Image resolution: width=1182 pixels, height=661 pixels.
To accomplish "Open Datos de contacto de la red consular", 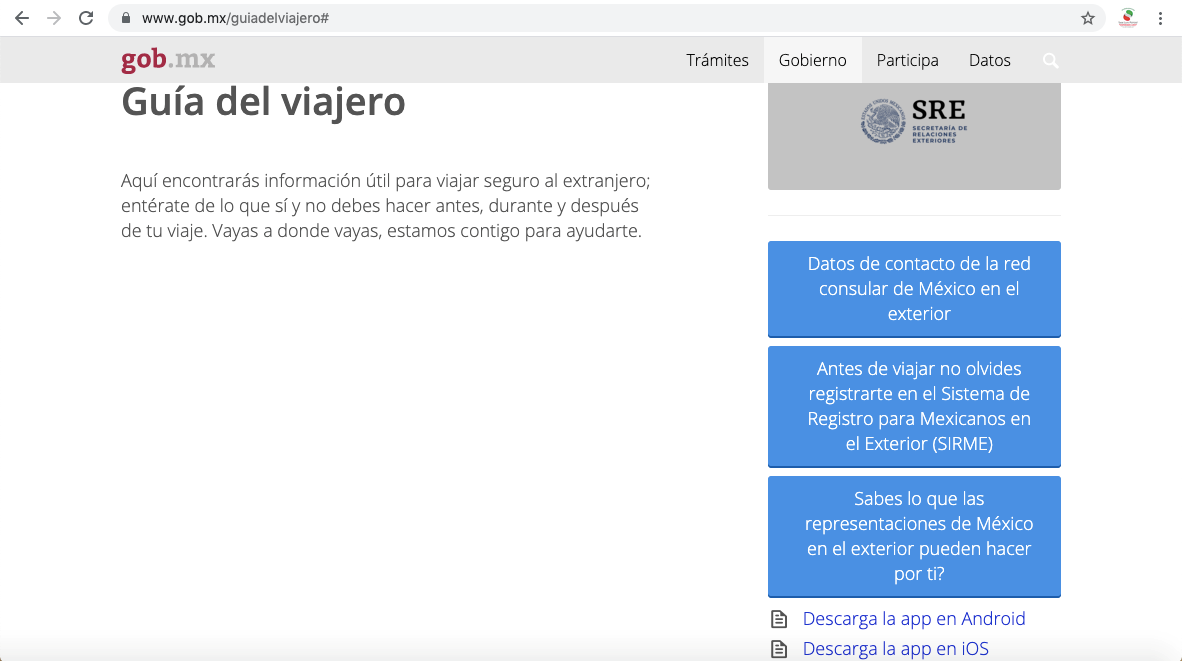I will click(x=913, y=288).
